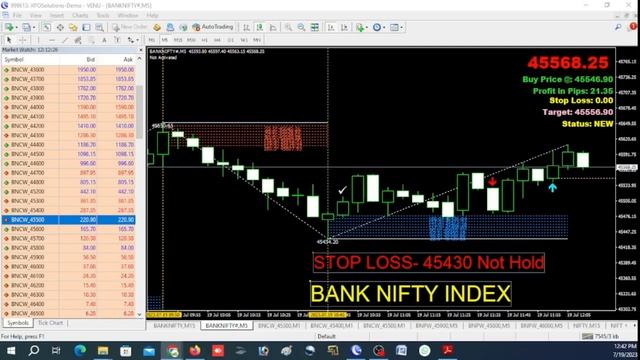Image resolution: width=640 pixels, height=360 pixels.
Task: Zoom out on the chart
Action: pos(301,27)
